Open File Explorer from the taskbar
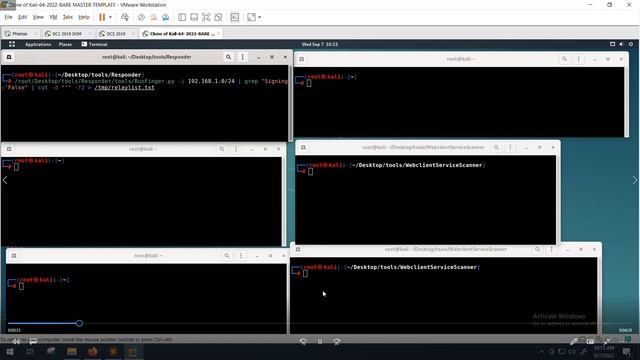 (x=72, y=351)
